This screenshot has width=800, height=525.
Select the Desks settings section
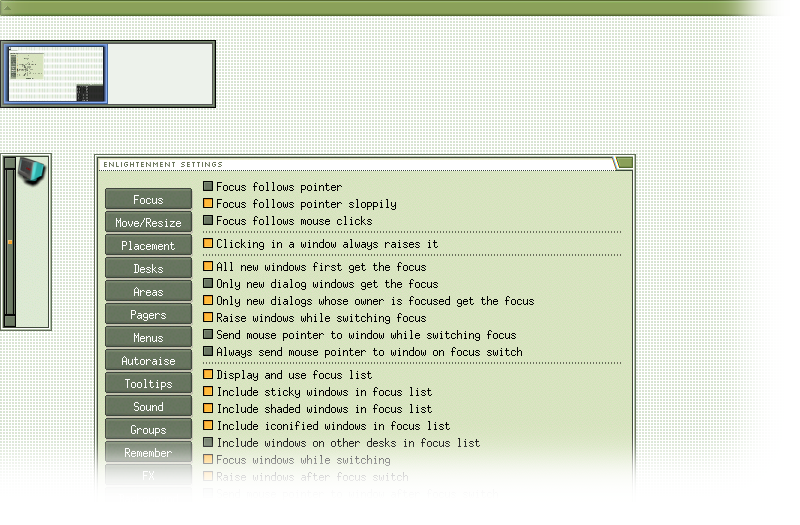148,268
